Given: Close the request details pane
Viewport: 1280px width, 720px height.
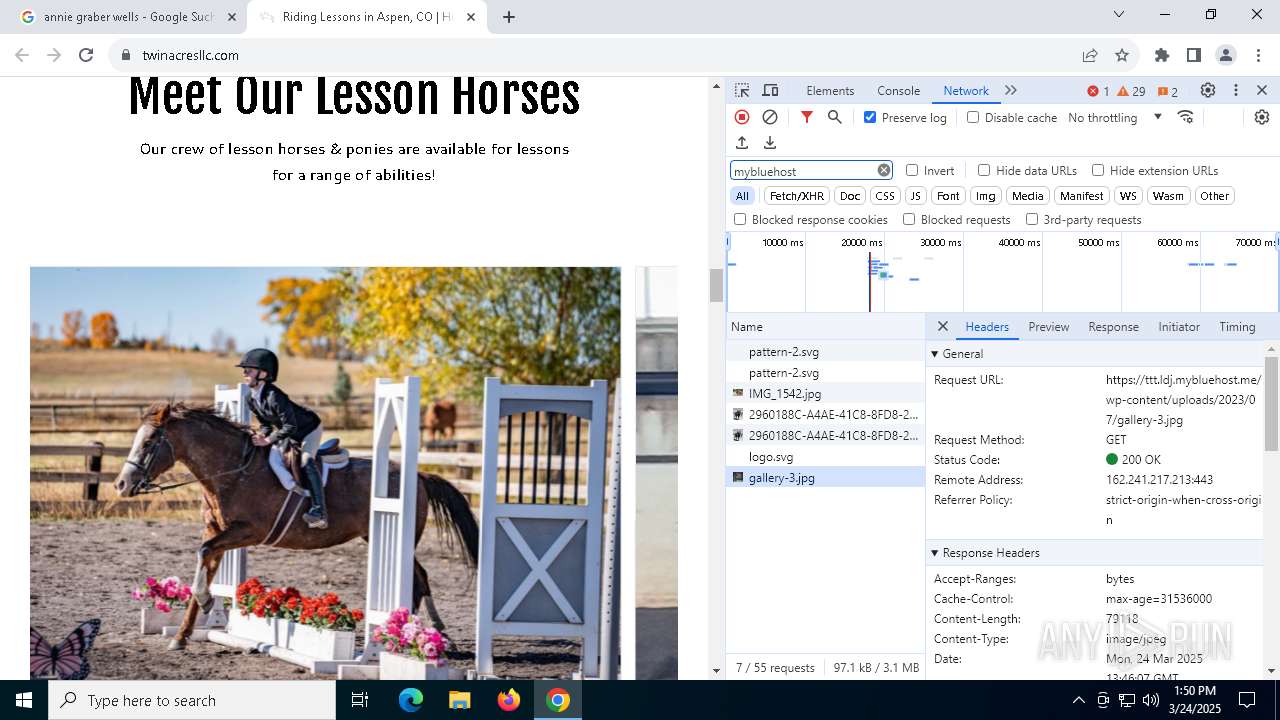Looking at the screenshot, I should point(942,326).
